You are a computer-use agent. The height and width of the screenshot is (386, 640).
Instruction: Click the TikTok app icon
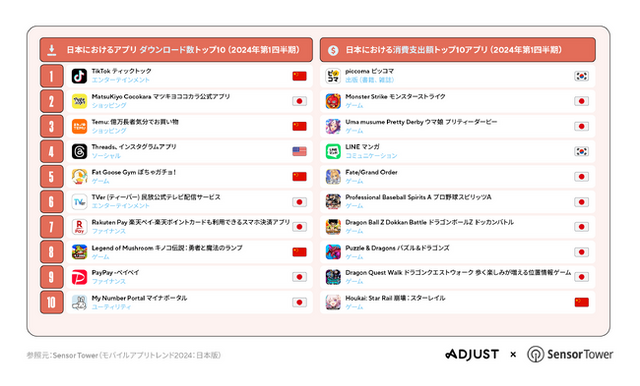[79, 76]
